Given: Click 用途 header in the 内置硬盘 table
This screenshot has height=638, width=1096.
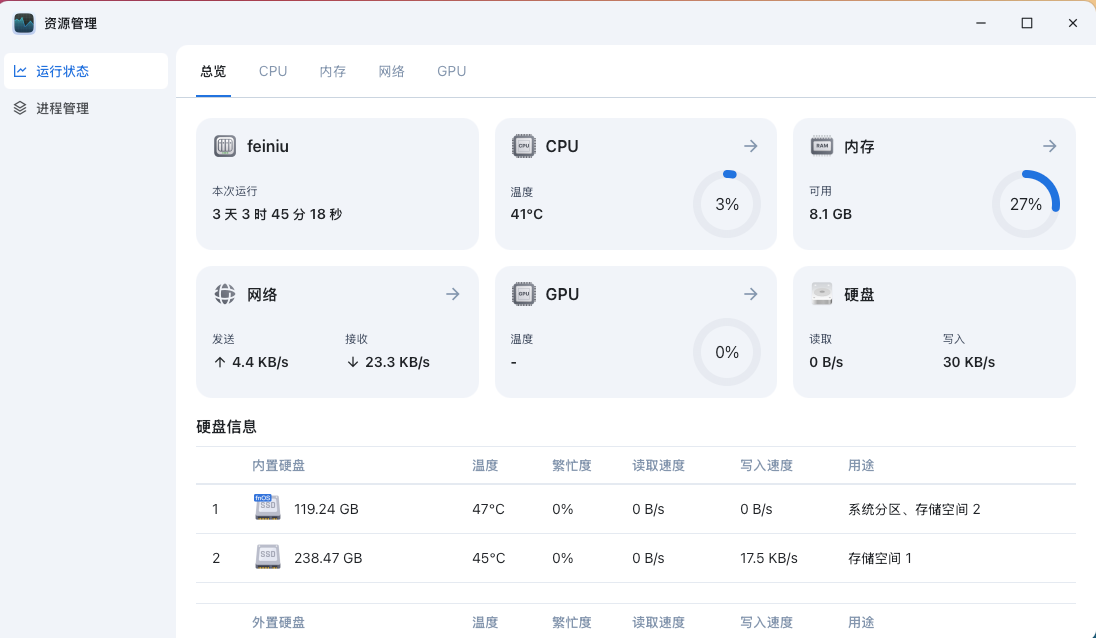Looking at the screenshot, I should pyautogui.click(x=861, y=465).
